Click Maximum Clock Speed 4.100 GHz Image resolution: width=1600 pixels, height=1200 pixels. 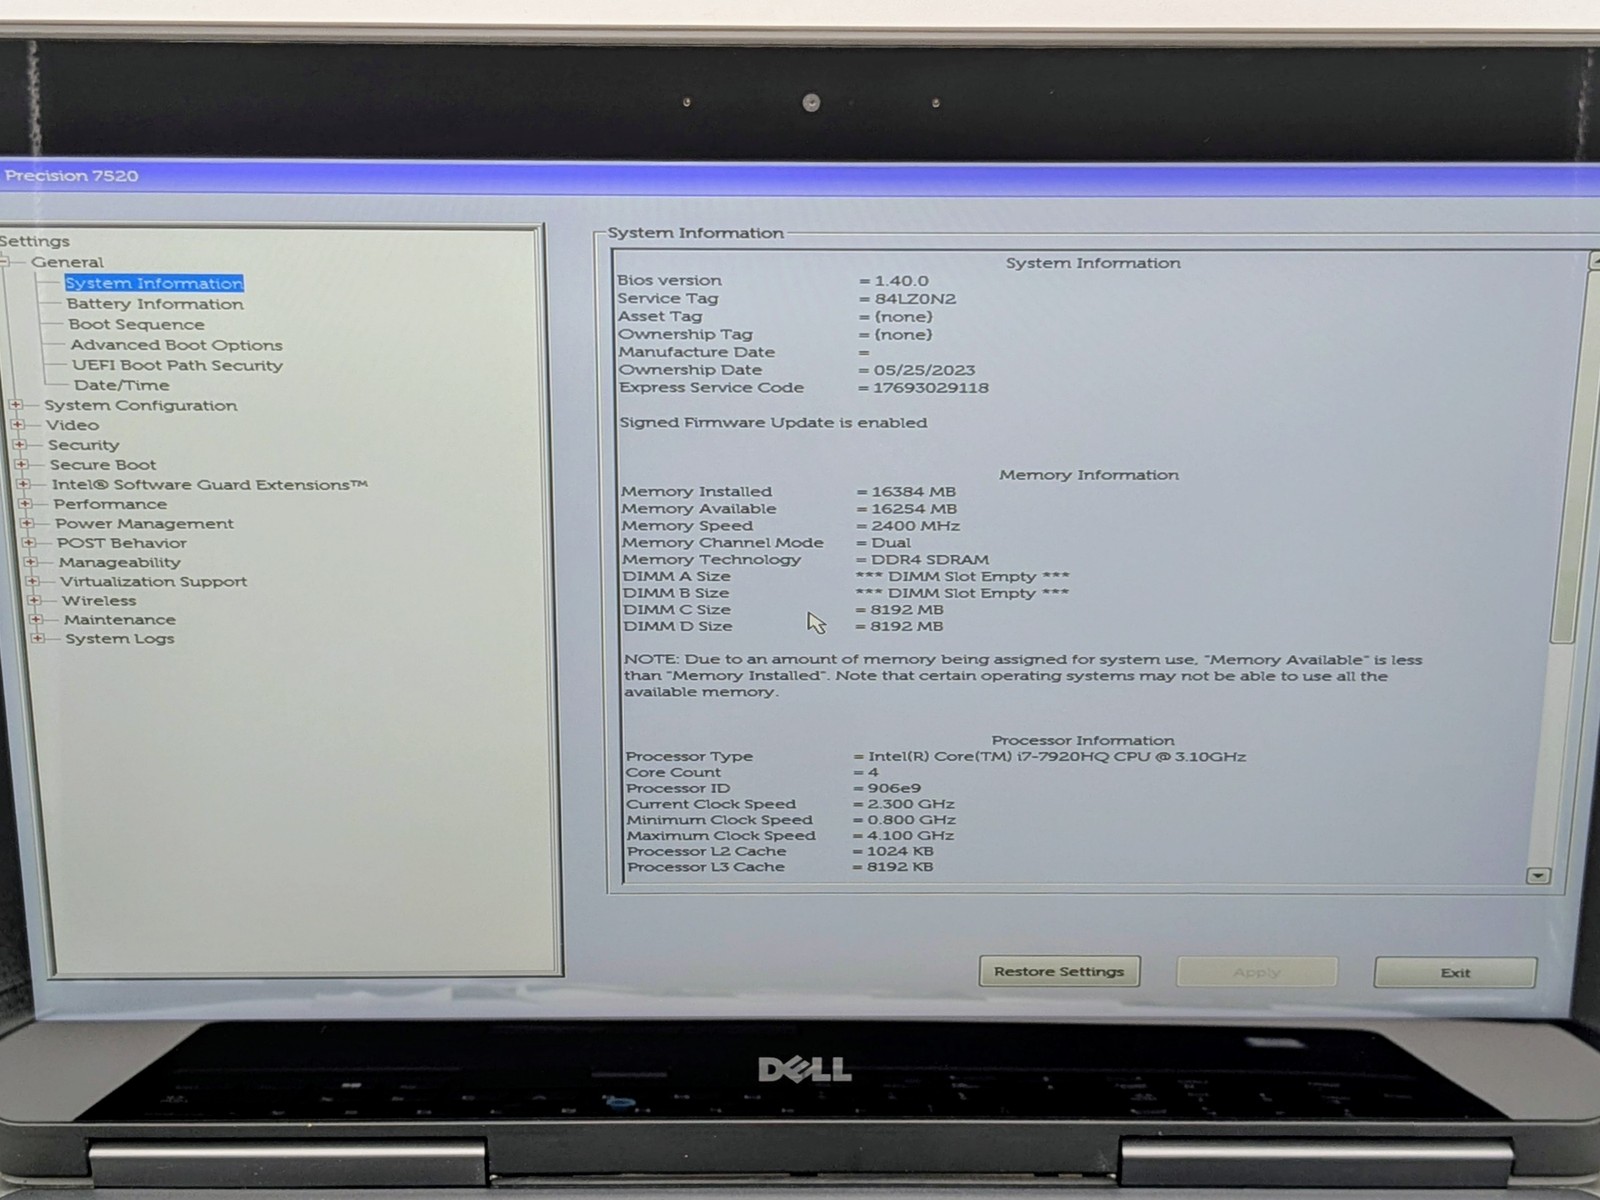click(x=910, y=836)
